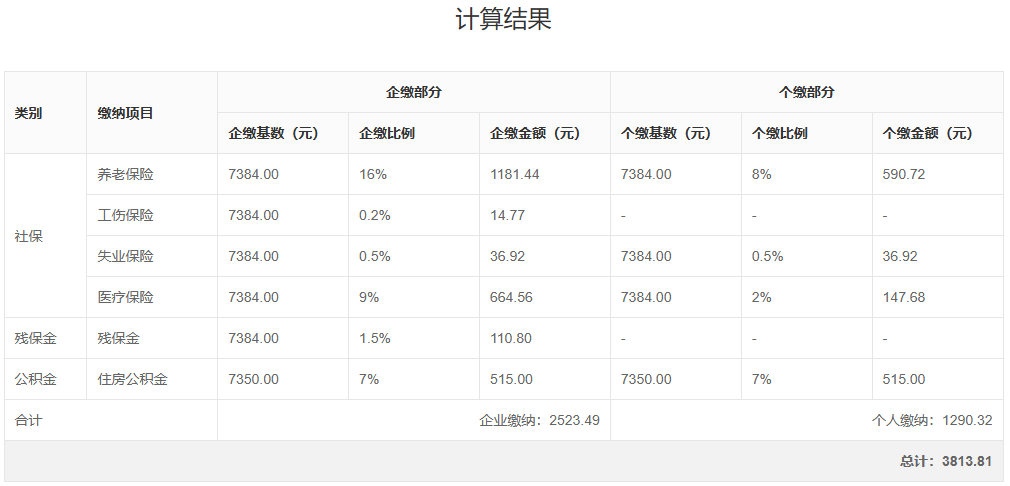Click 失业保险 企缴金额 36.92
1010x486 pixels.
click(x=507, y=257)
